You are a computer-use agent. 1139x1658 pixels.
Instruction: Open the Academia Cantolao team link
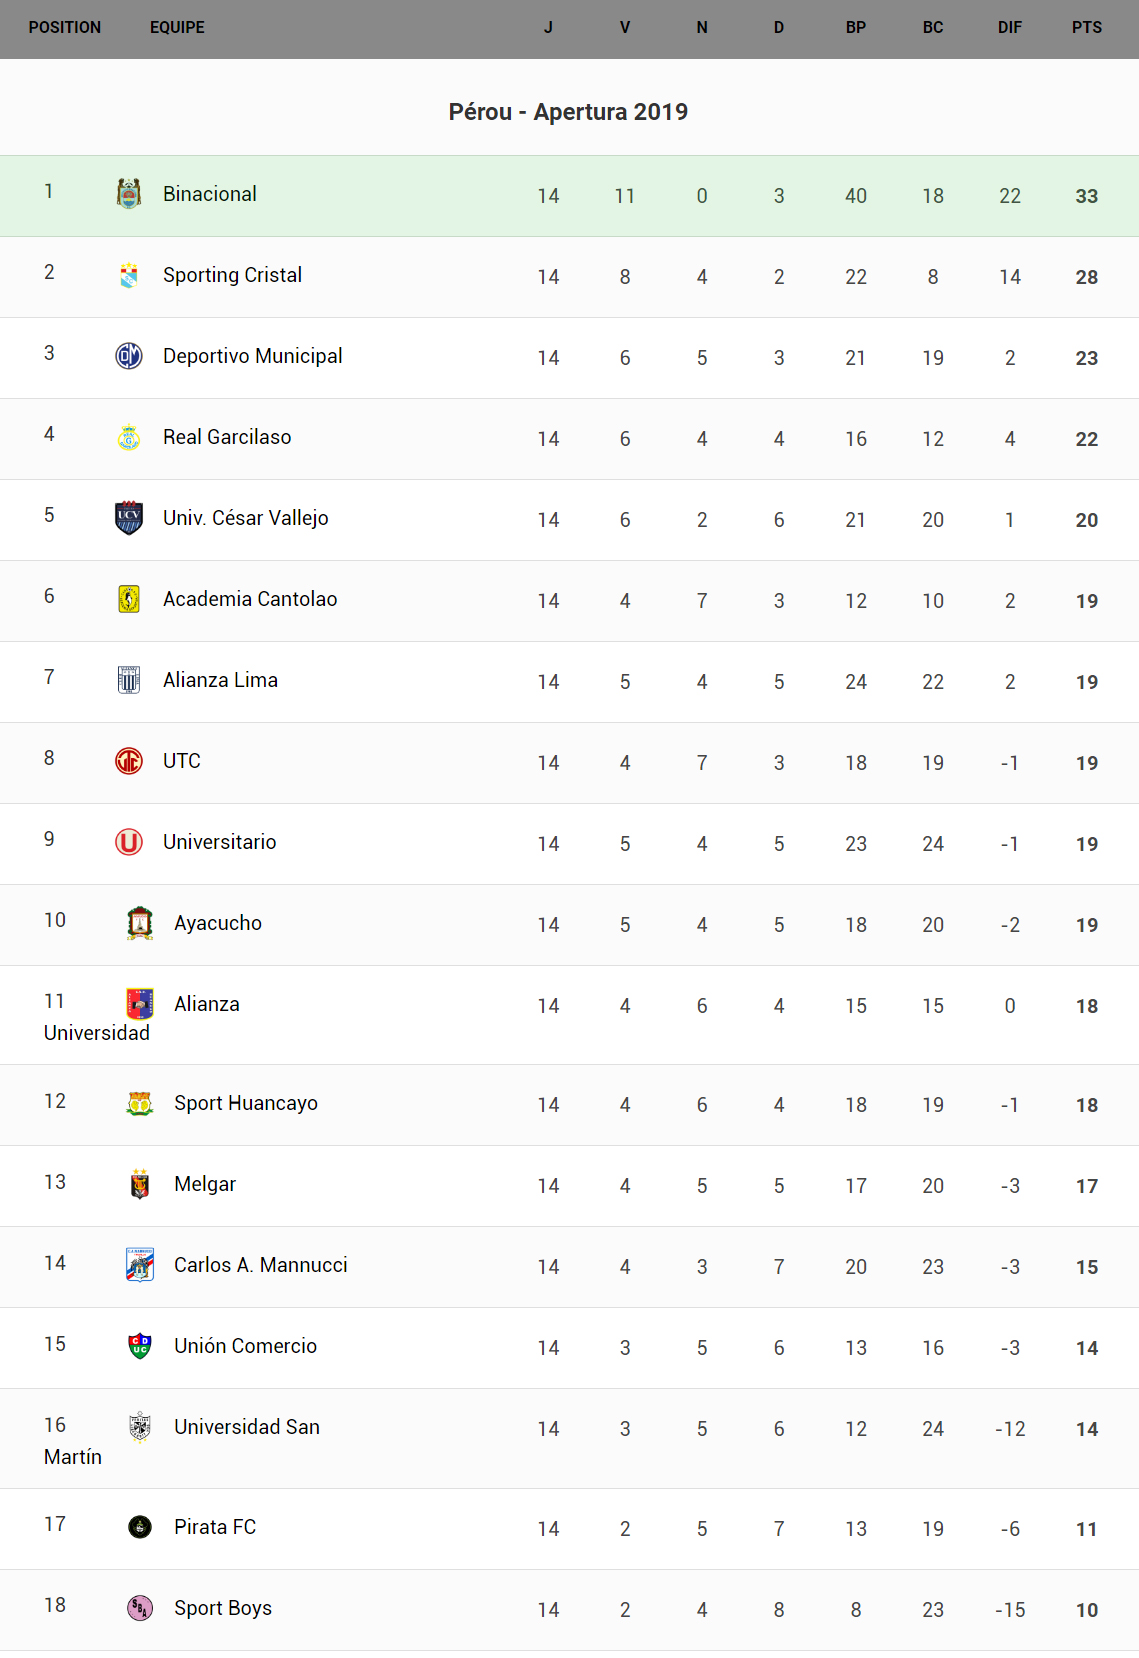[x=250, y=599]
